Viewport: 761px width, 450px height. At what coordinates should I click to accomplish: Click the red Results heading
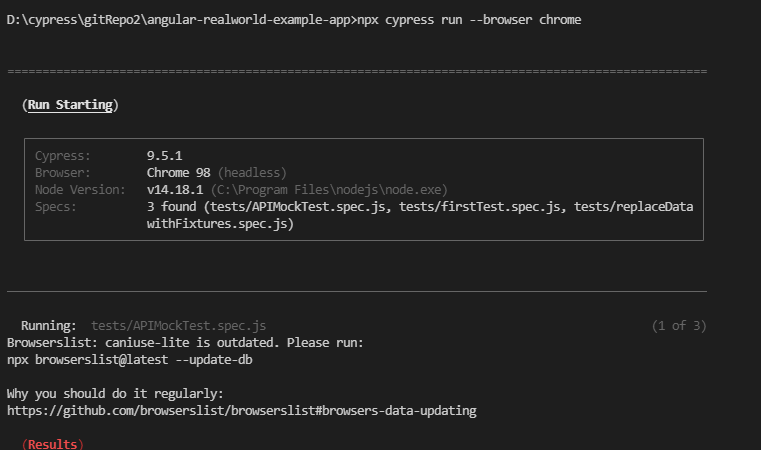tap(53, 444)
